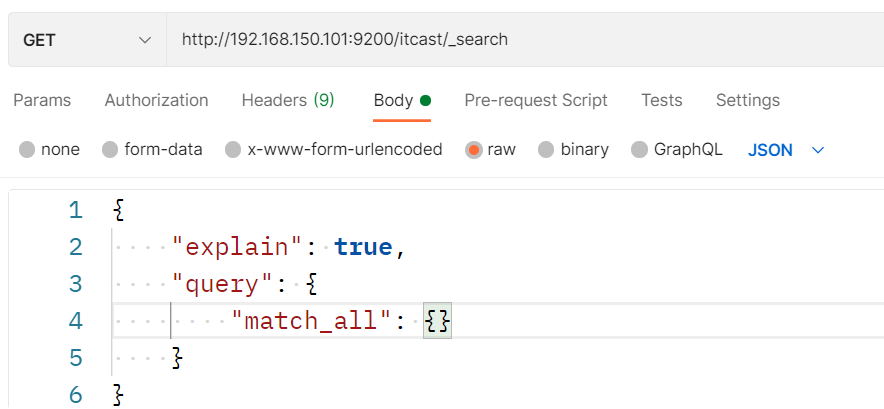Switch to the Params tab
884x409 pixels.
pos(42,100)
